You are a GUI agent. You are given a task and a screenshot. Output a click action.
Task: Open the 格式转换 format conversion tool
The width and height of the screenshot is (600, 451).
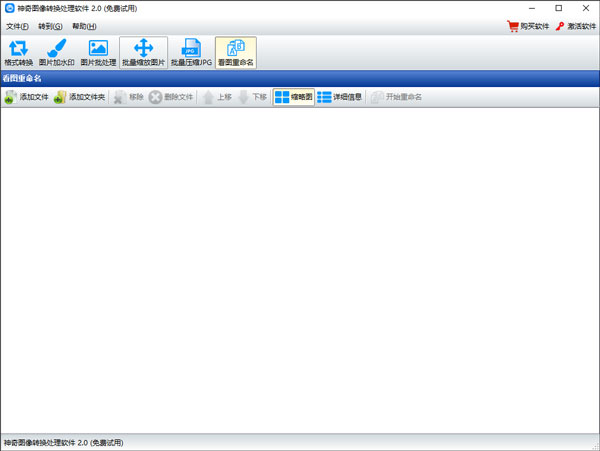click(18, 53)
